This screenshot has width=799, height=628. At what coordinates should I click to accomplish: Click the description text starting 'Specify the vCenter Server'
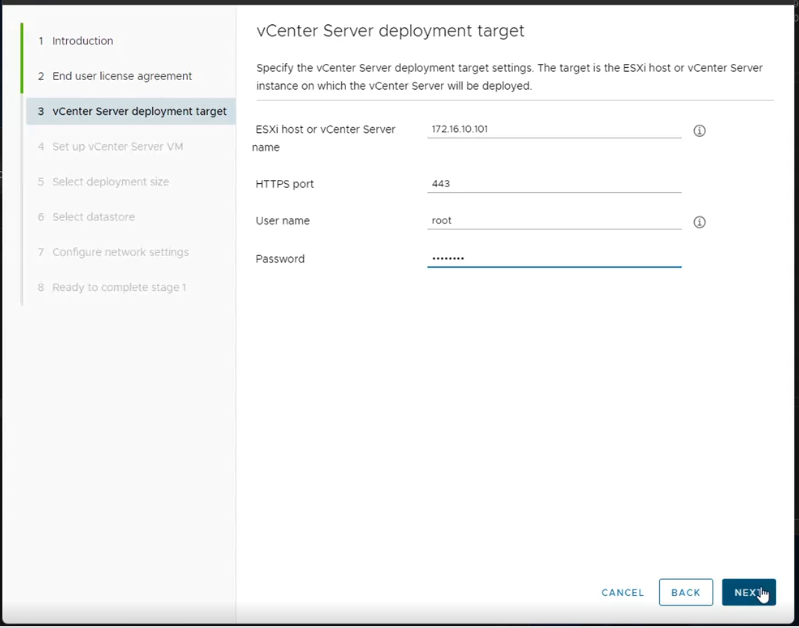[510, 77]
